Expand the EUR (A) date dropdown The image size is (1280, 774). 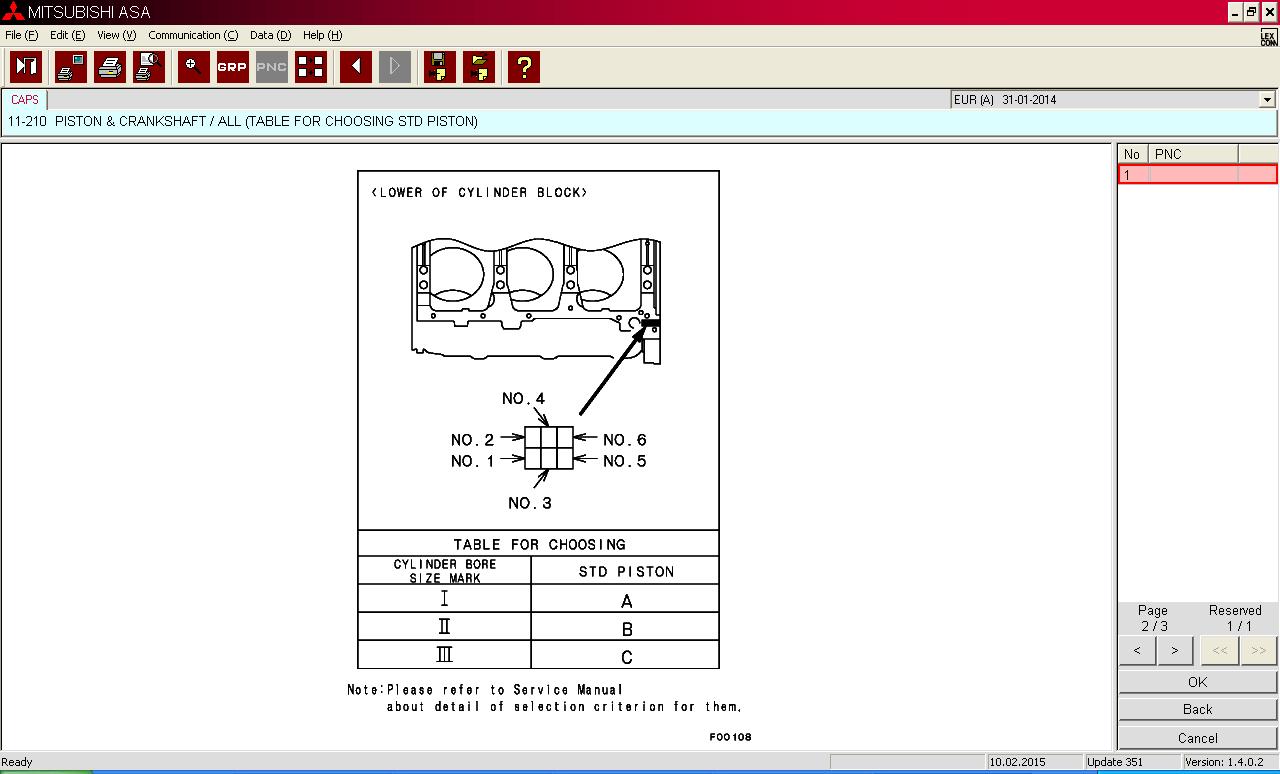[x=1267, y=100]
